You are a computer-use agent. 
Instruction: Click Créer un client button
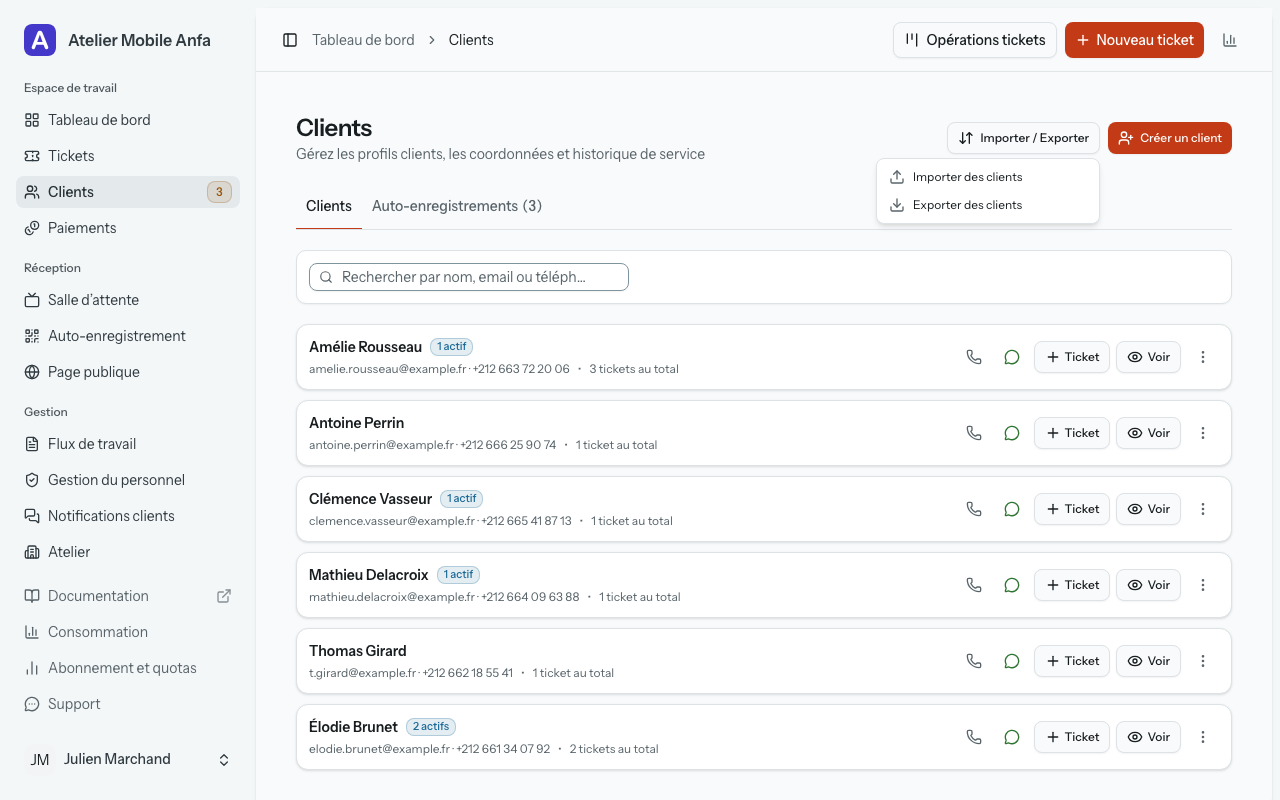pyautogui.click(x=1170, y=138)
